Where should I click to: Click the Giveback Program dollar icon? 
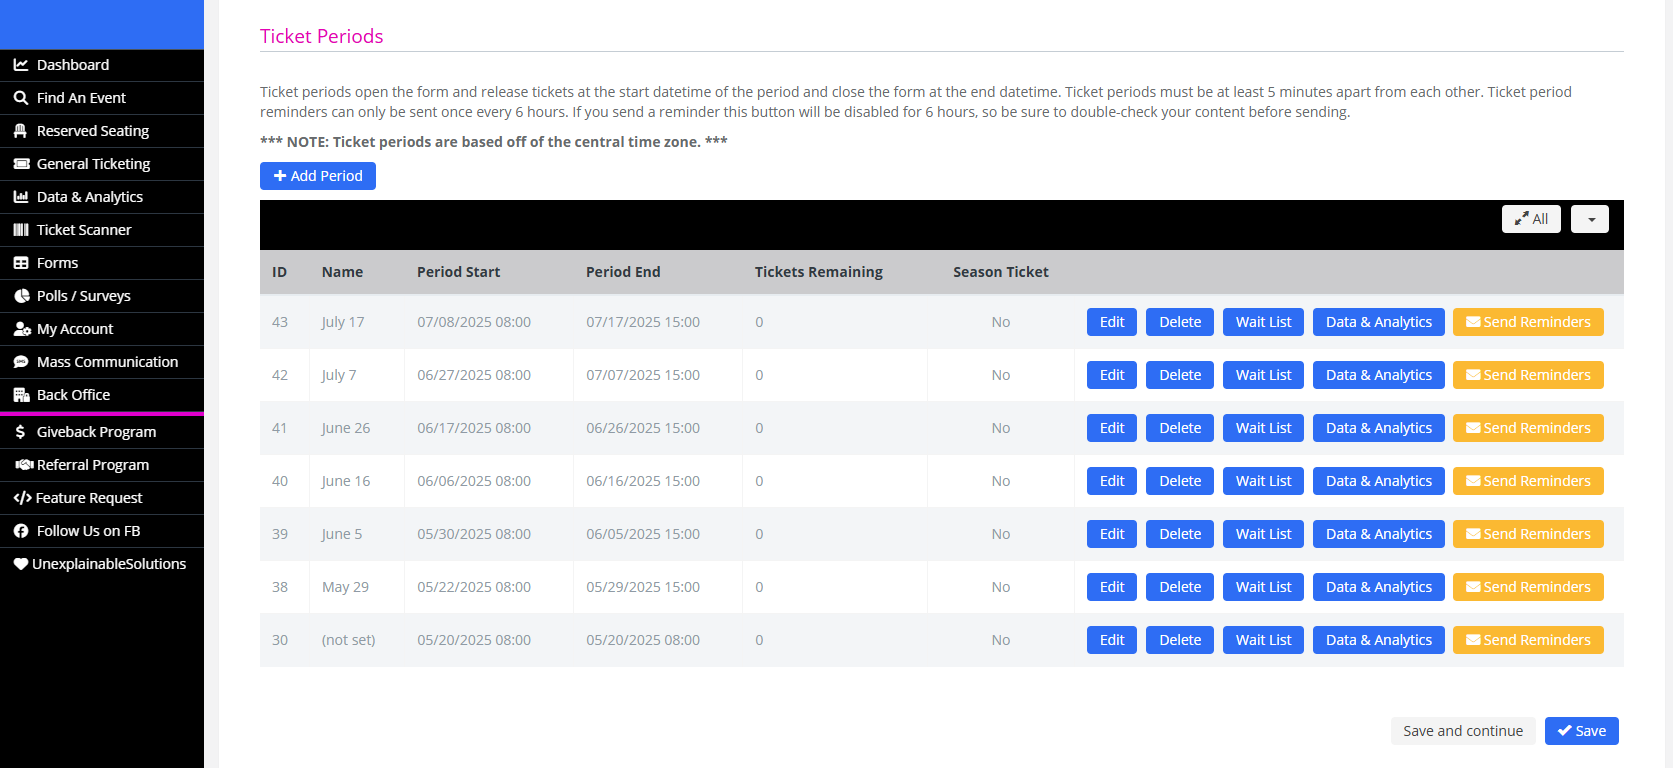point(20,432)
